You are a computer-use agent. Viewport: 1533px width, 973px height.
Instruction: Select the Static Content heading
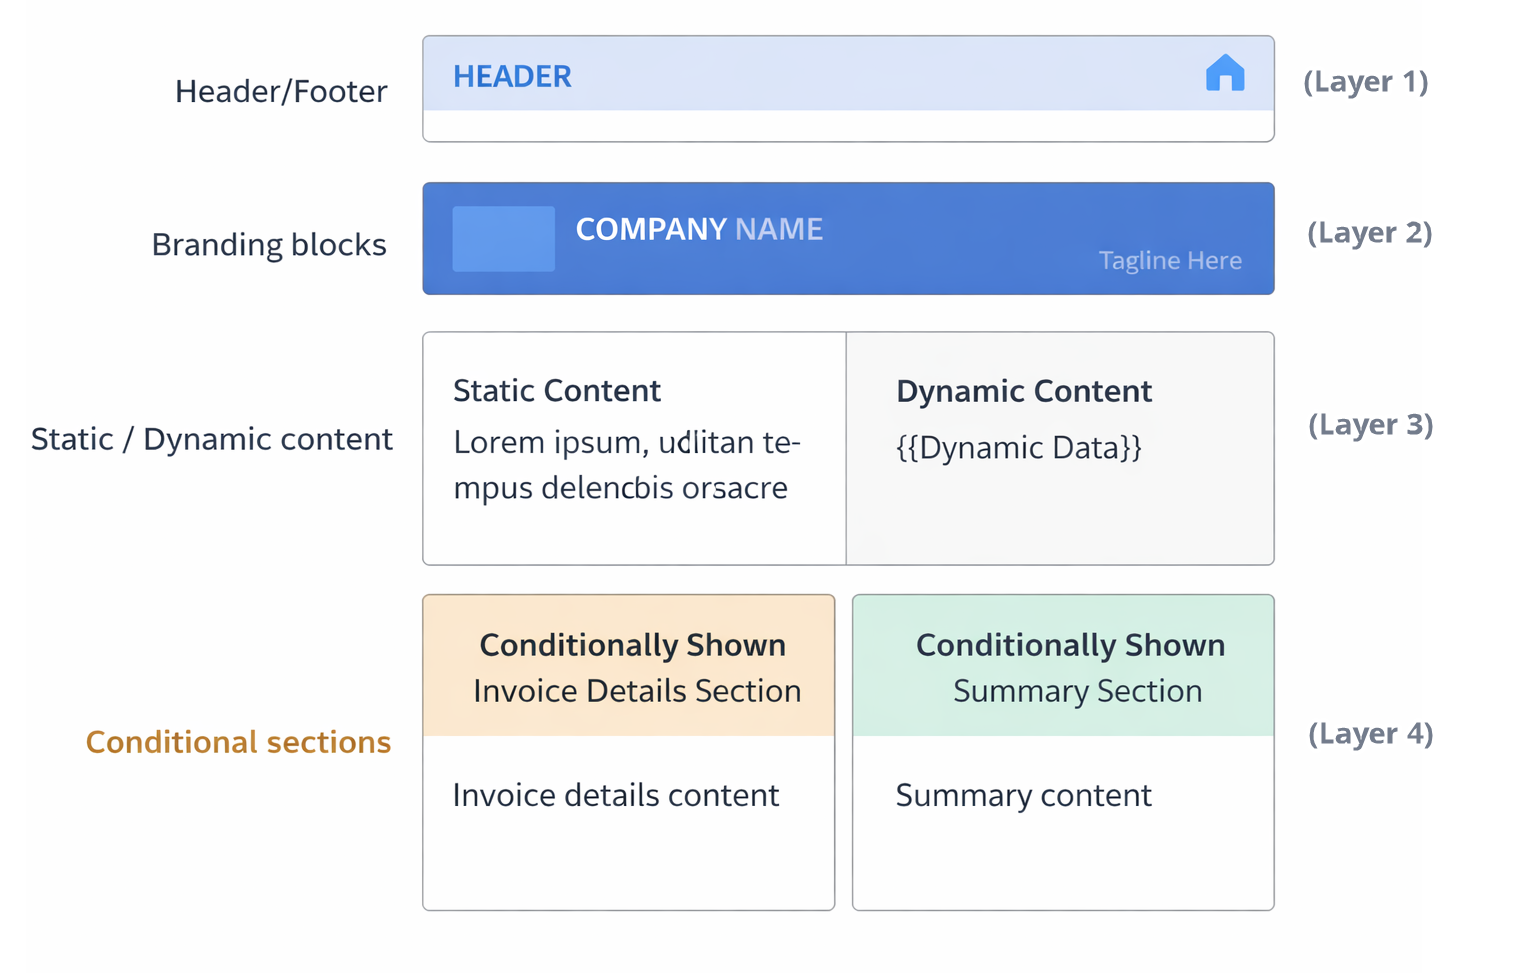[556, 390]
